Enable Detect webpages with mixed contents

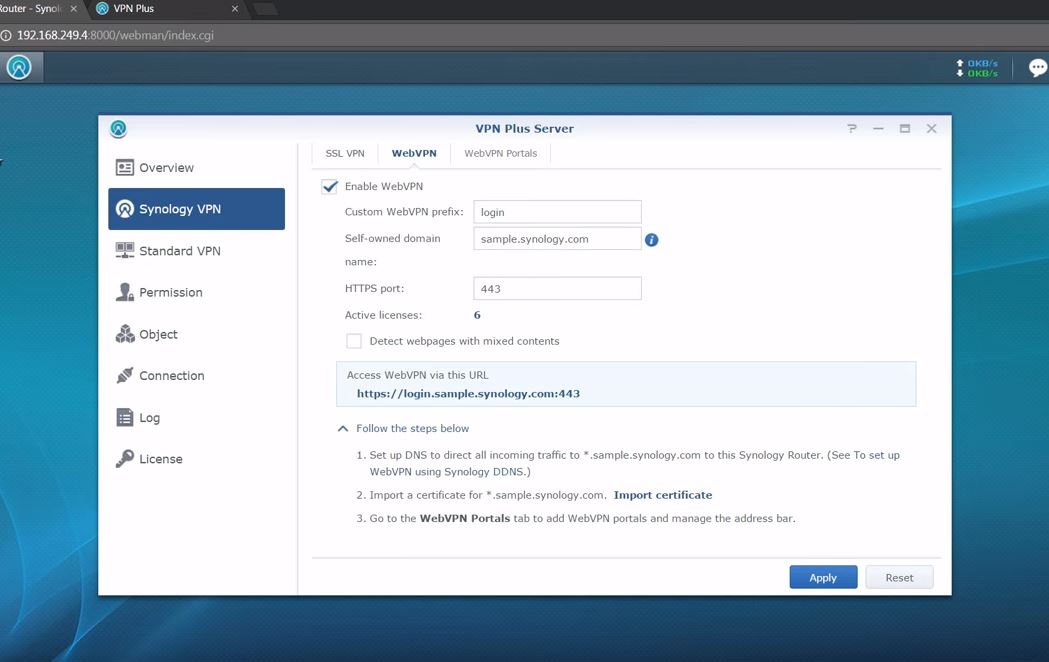[x=354, y=341]
